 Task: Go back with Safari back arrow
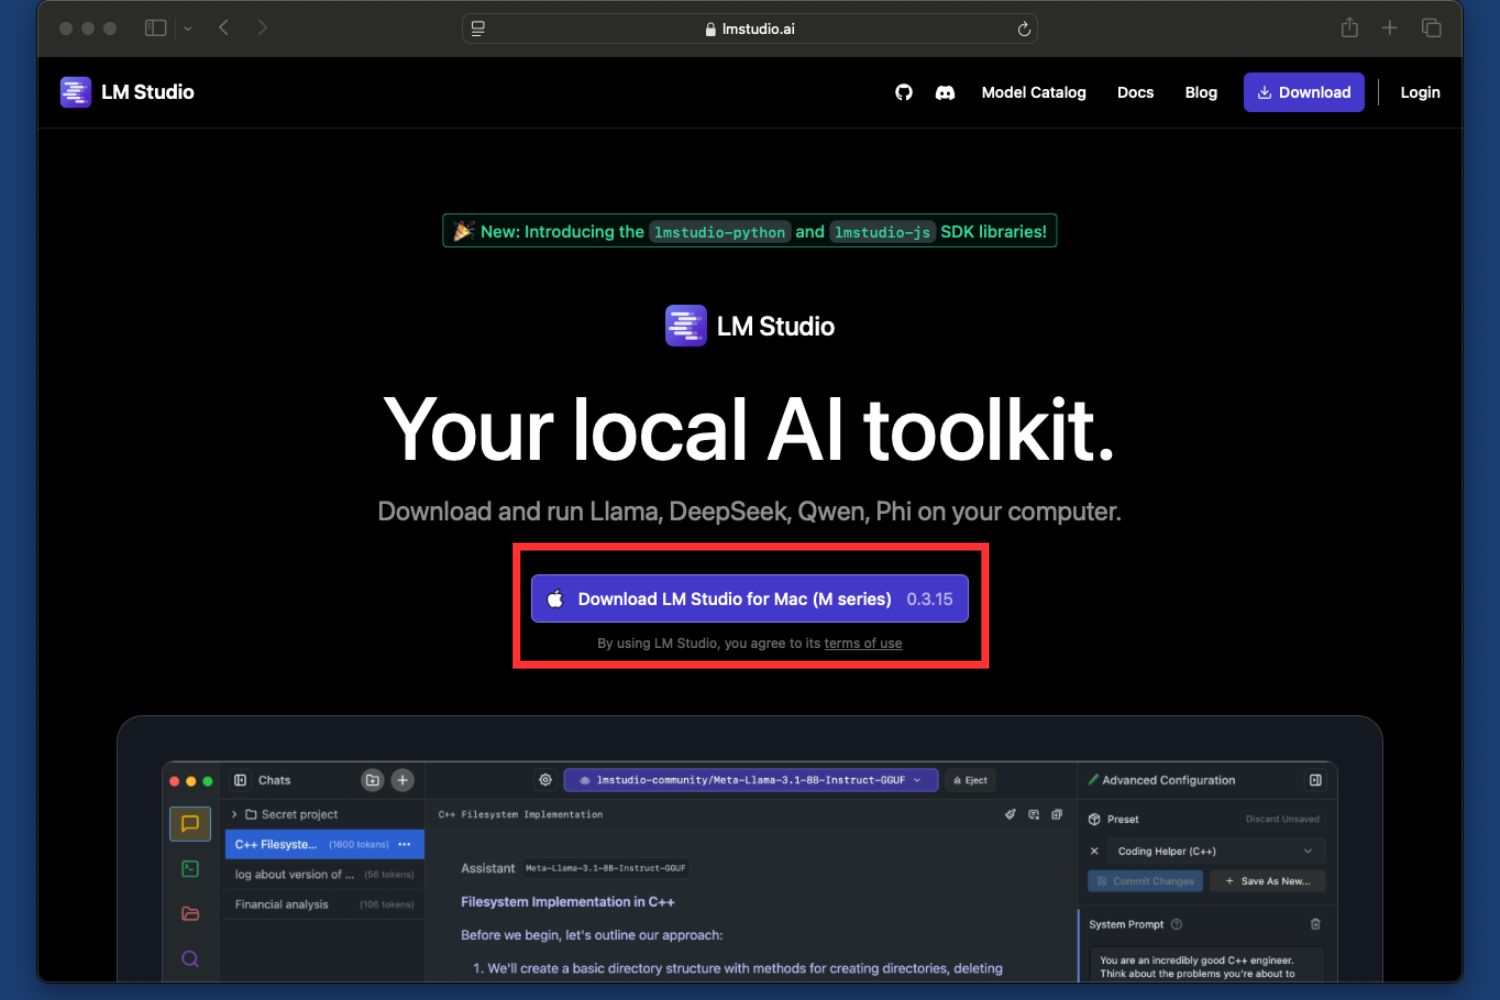[x=224, y=28]
